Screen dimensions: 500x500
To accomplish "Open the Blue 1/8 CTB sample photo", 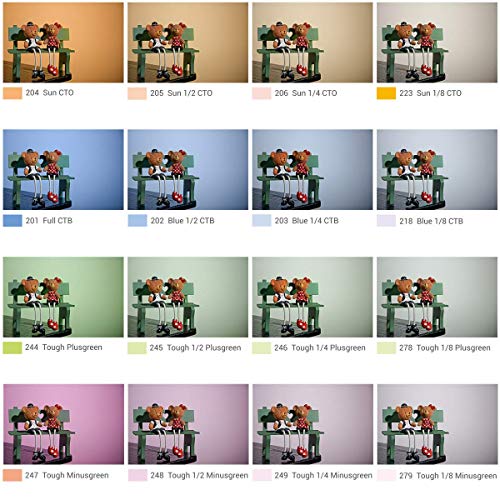I will [x=437, y=170].
